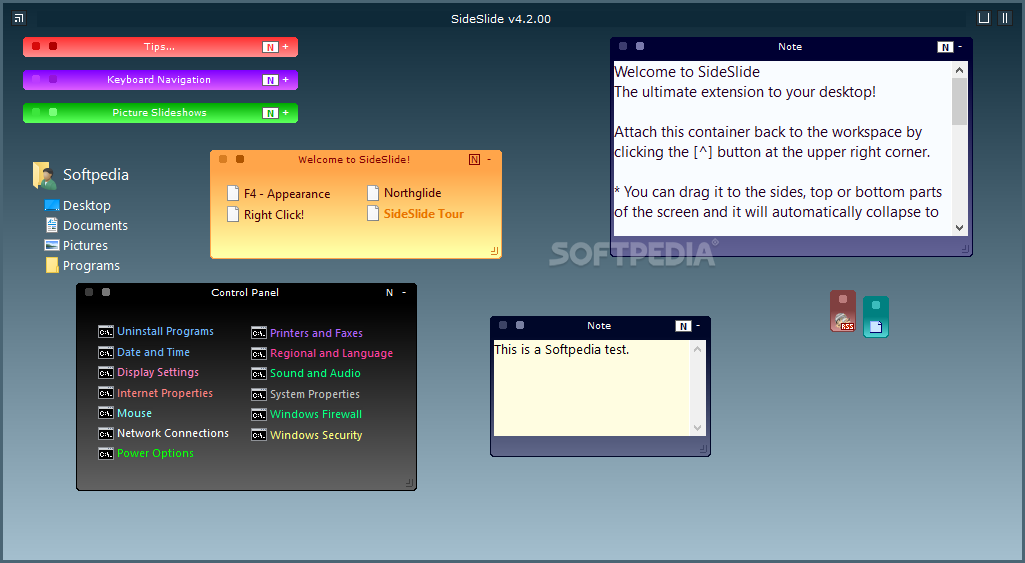The width and height of the screenshot is (1025, 563).
Task: Toggle the N button on Tips container
Action: (x=270, y=47)
